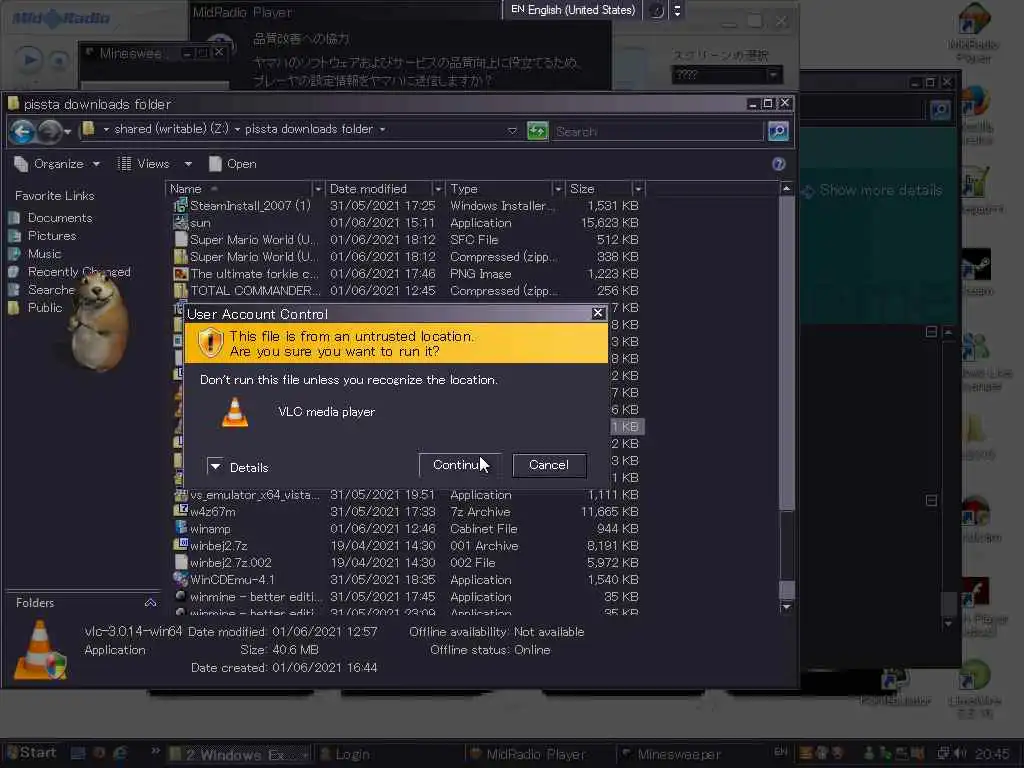Click the UAC shield warning icon
The height and width of the screenshot is (768, 1024).
click(210, 342)
